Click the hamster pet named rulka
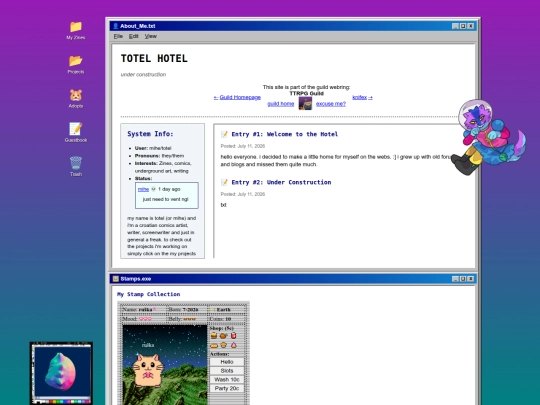Image resolution: width=540 pixels, height=405 pixels. point(148,370)
